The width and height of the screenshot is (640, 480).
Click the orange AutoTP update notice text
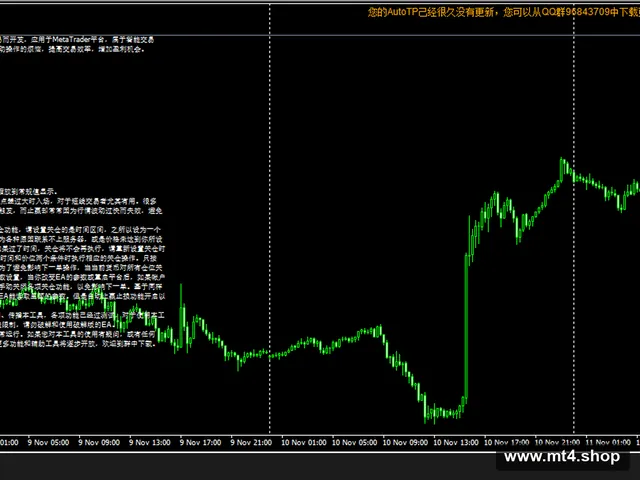click(x=504, y=12)
